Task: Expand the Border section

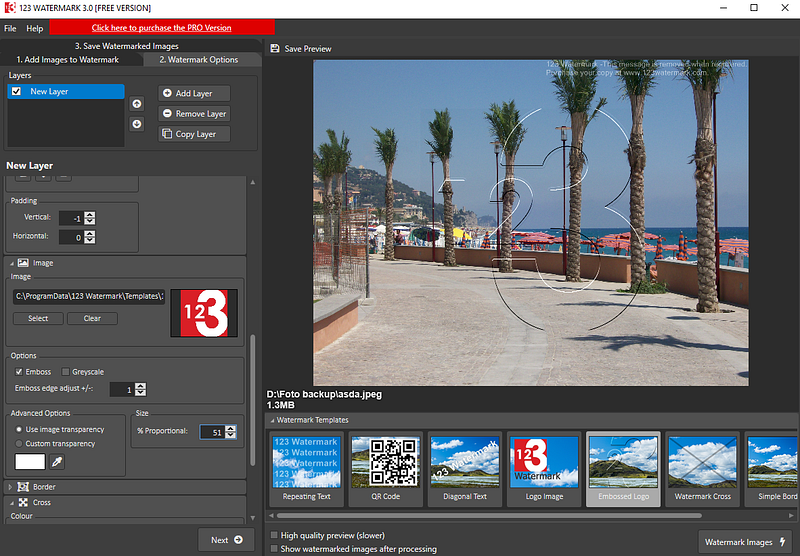Action: coord(10,487)
